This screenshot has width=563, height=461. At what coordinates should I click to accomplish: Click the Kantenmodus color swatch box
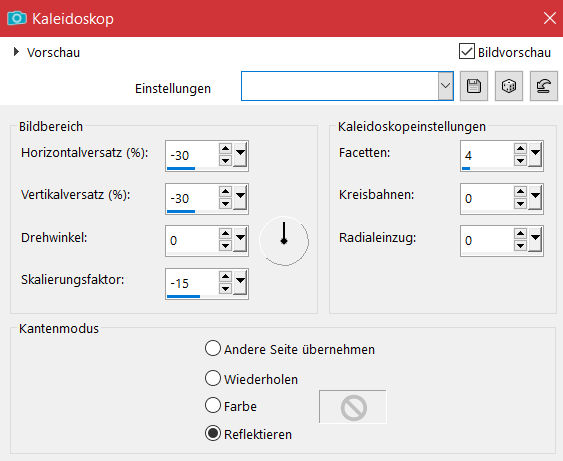(353, 407)
